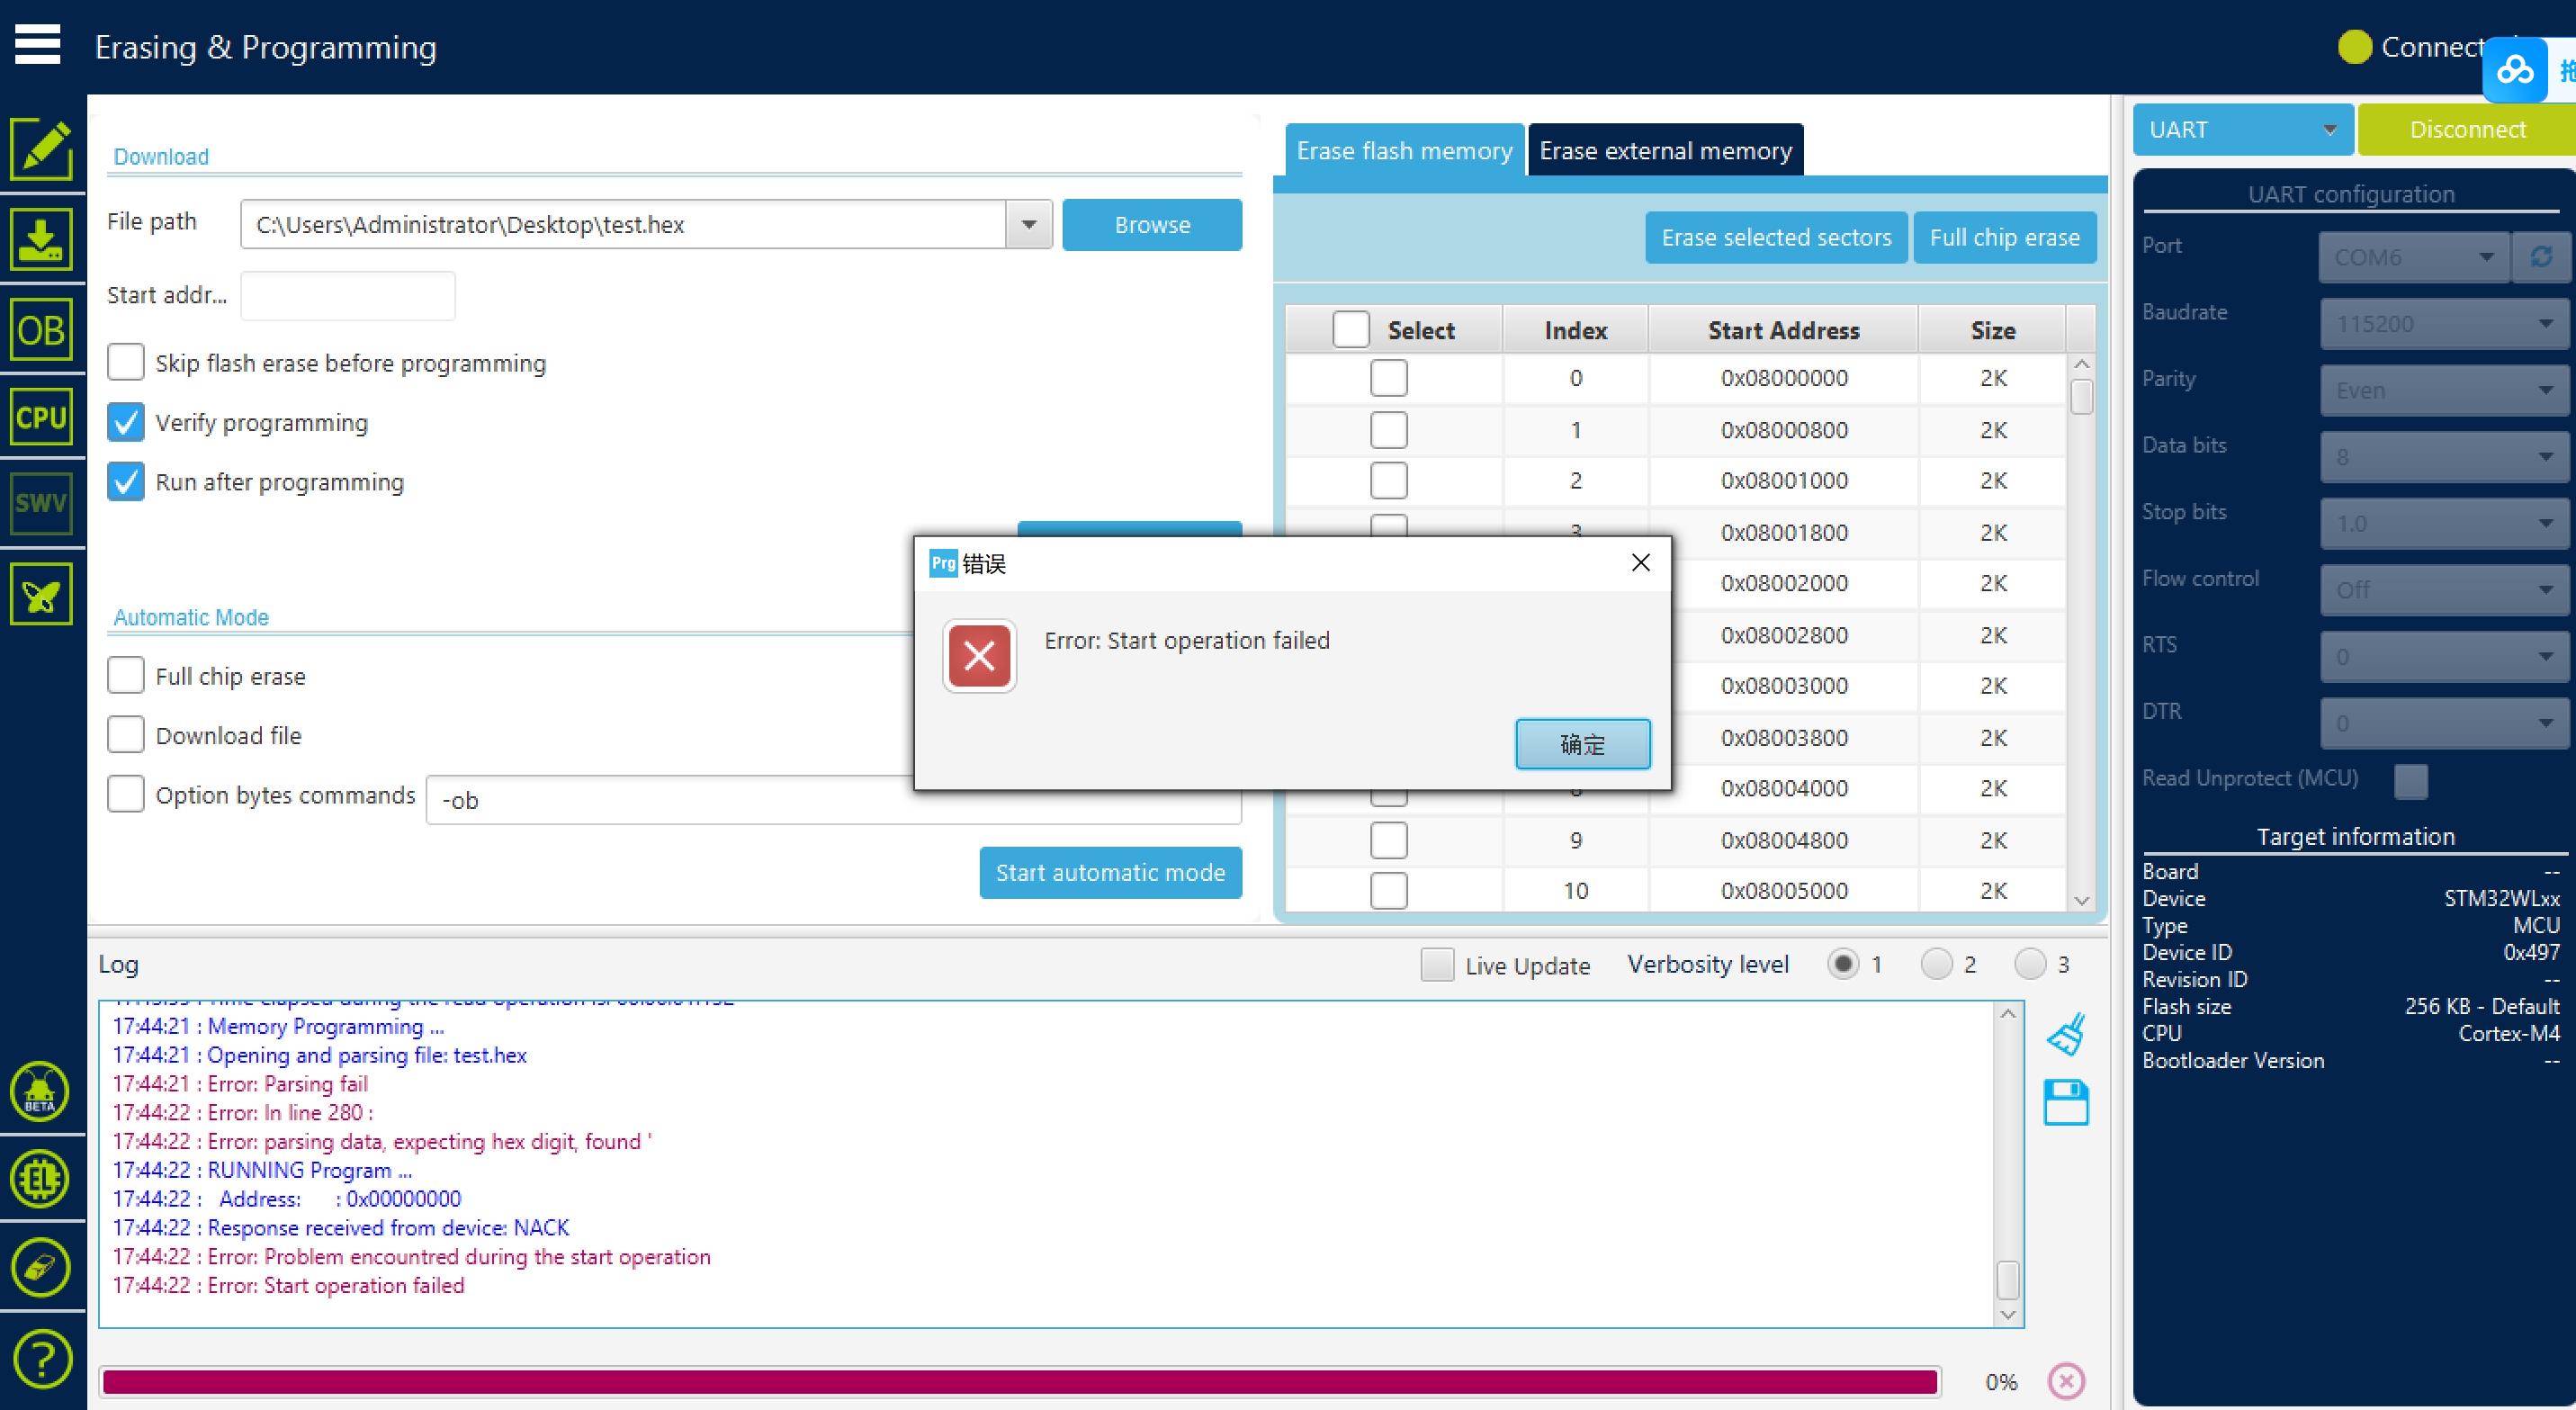Click the yellow connection status indicator

2355,47
